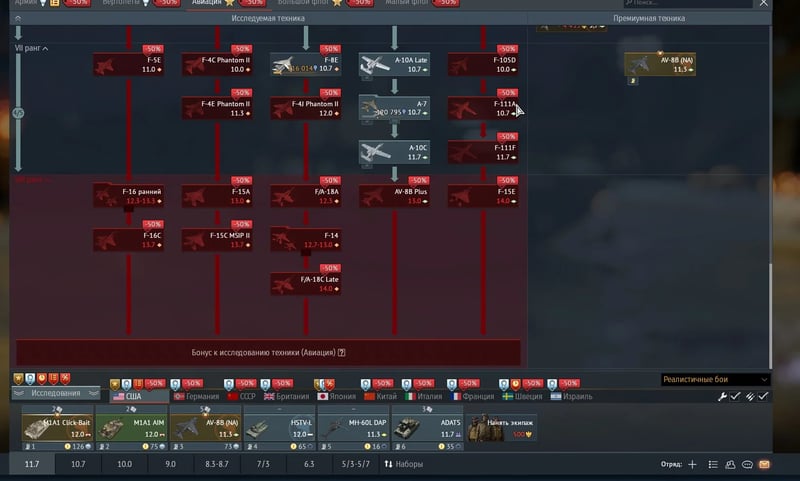Select the F-15E aircraft tile
The height and width of the screenshot is (481, 800).
click(x=483, y=196)
